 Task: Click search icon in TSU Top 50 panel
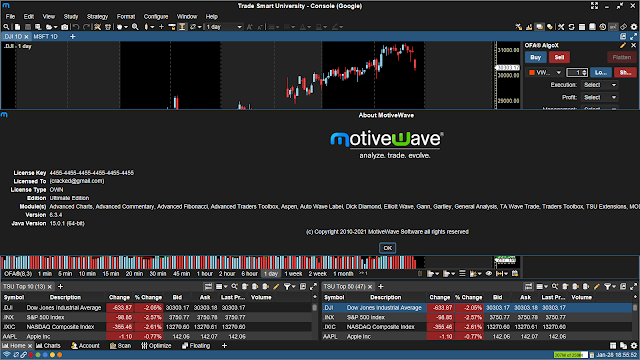point(555,287)
